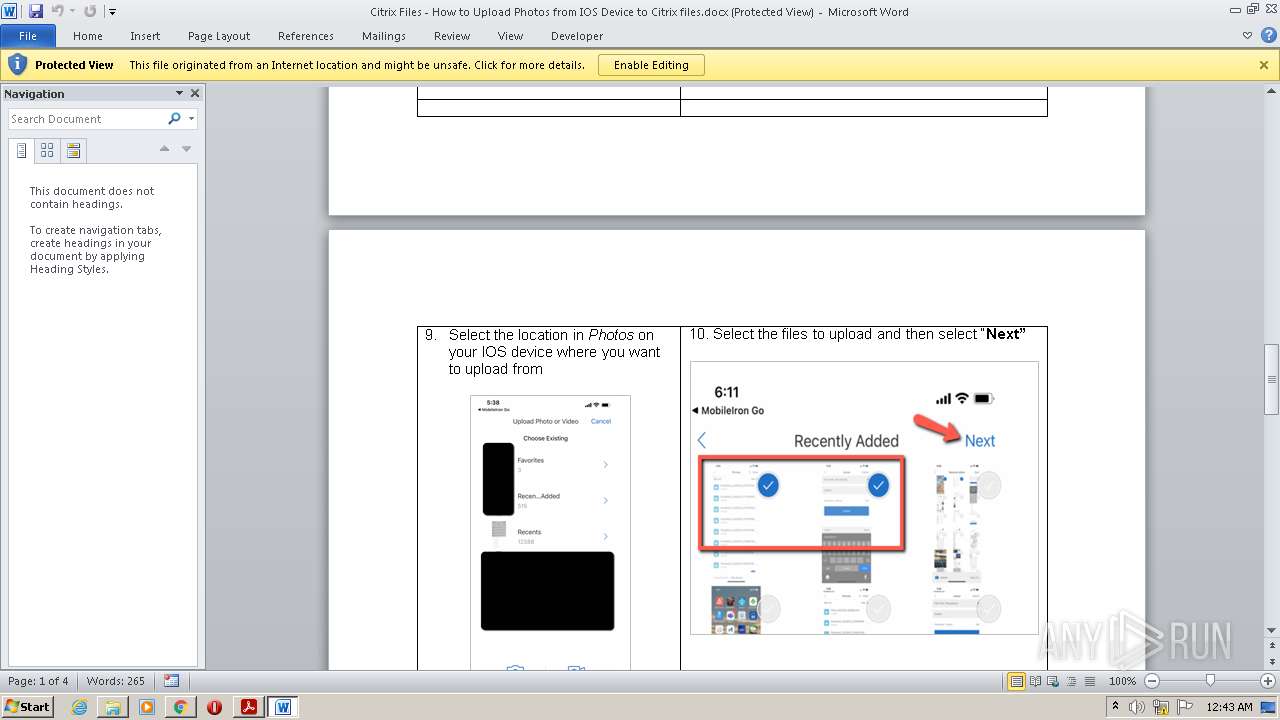This screenshot has height=720, width=1280.
Task: Select the Browse pages thumbnail tab
Action: click(x=47, y=151)
